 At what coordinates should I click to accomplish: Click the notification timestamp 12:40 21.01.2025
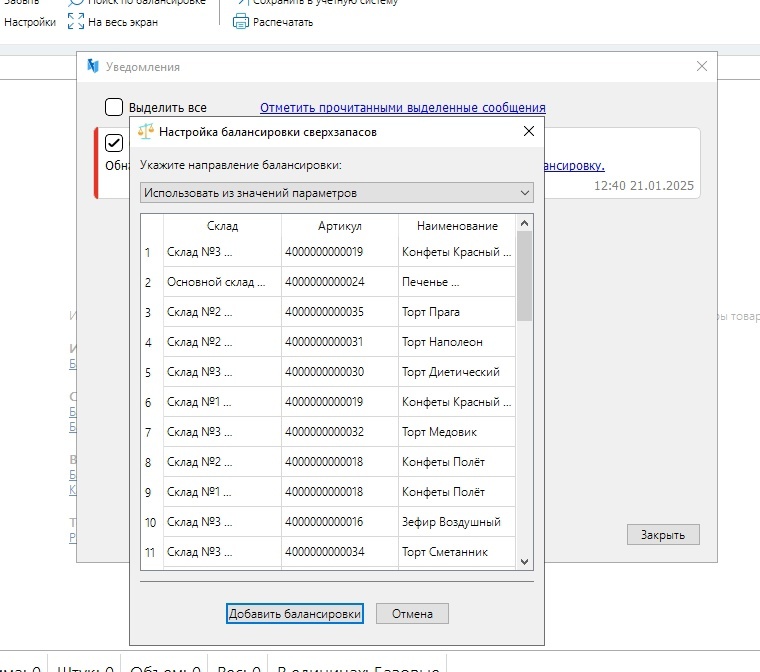(644, 186)
